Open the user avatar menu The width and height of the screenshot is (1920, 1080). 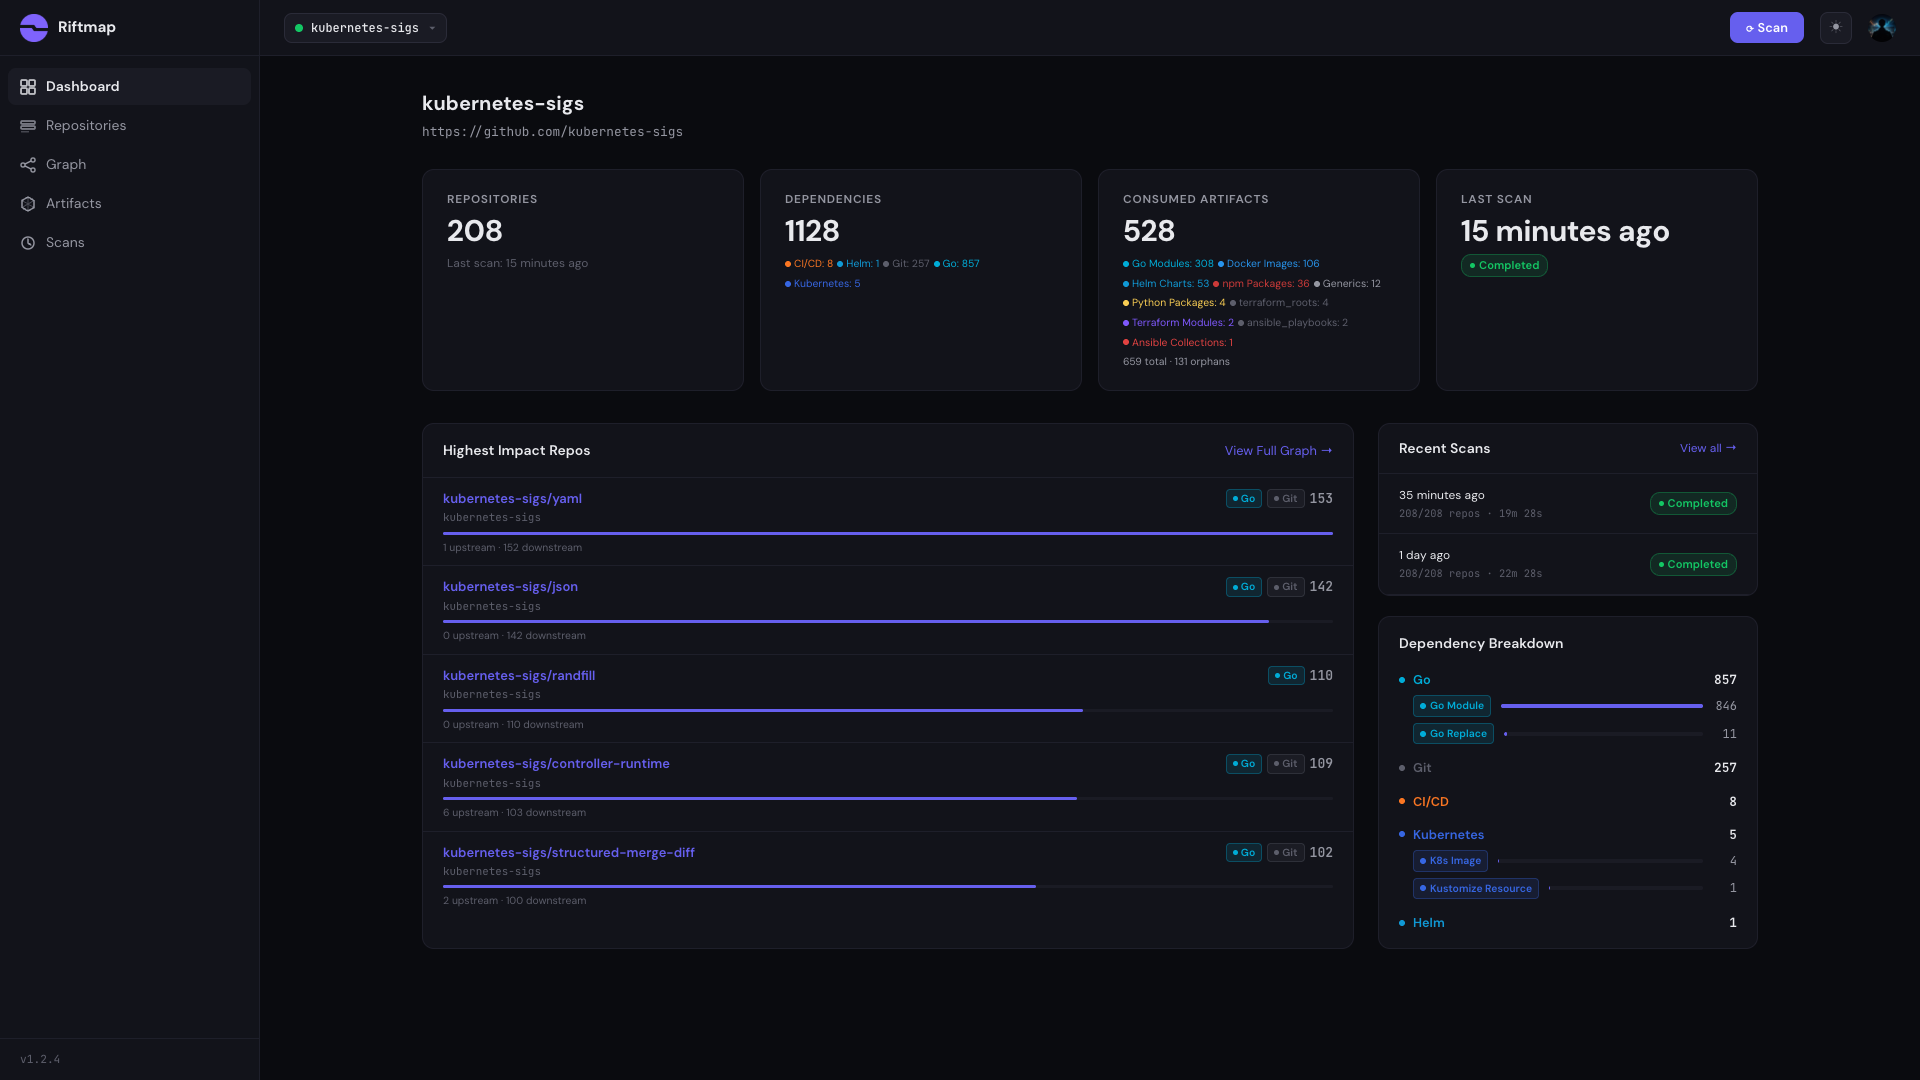(1882, 28)
